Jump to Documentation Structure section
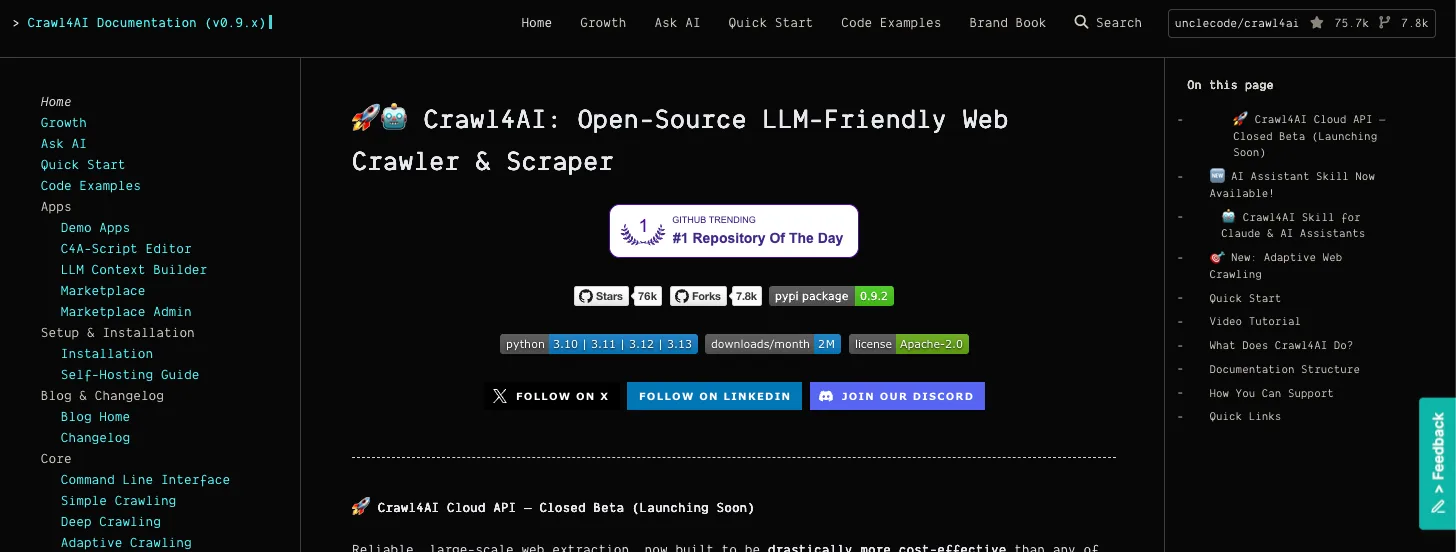Viewport: 1456px width, 552px height. tap(1284, 369)
